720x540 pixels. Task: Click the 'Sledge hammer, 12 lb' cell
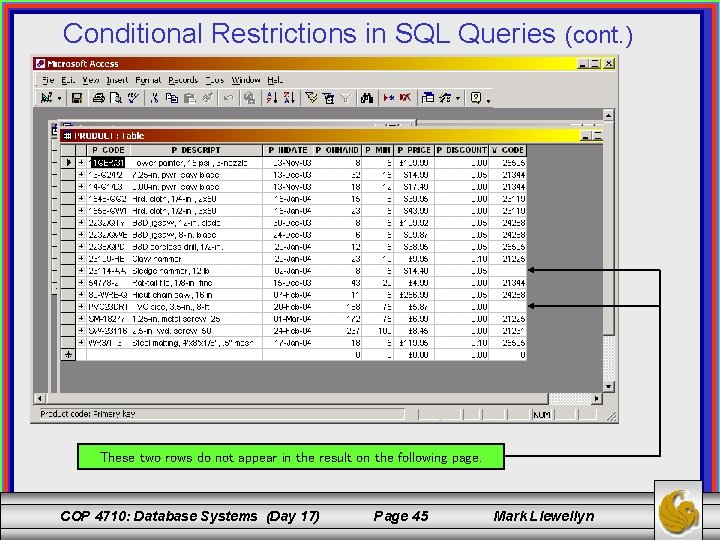[x=197, y=270]
